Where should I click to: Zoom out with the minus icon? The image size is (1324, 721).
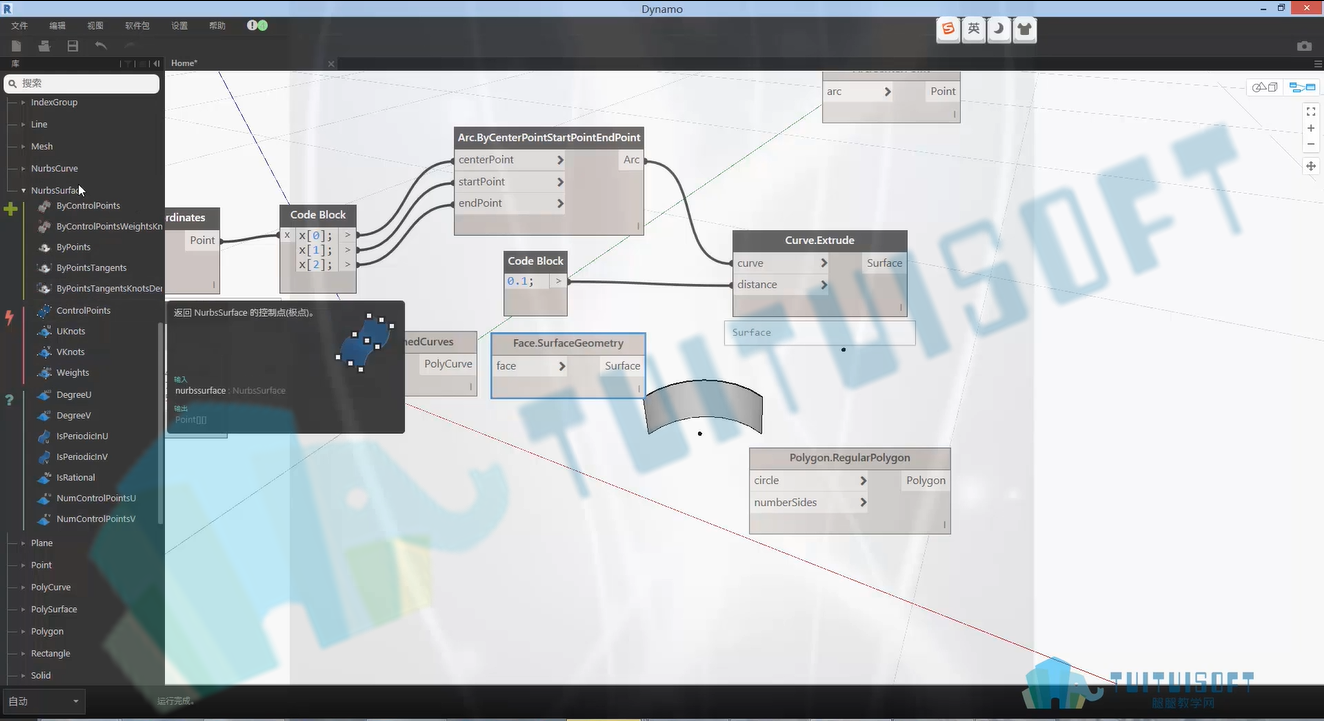[1311, 144]
